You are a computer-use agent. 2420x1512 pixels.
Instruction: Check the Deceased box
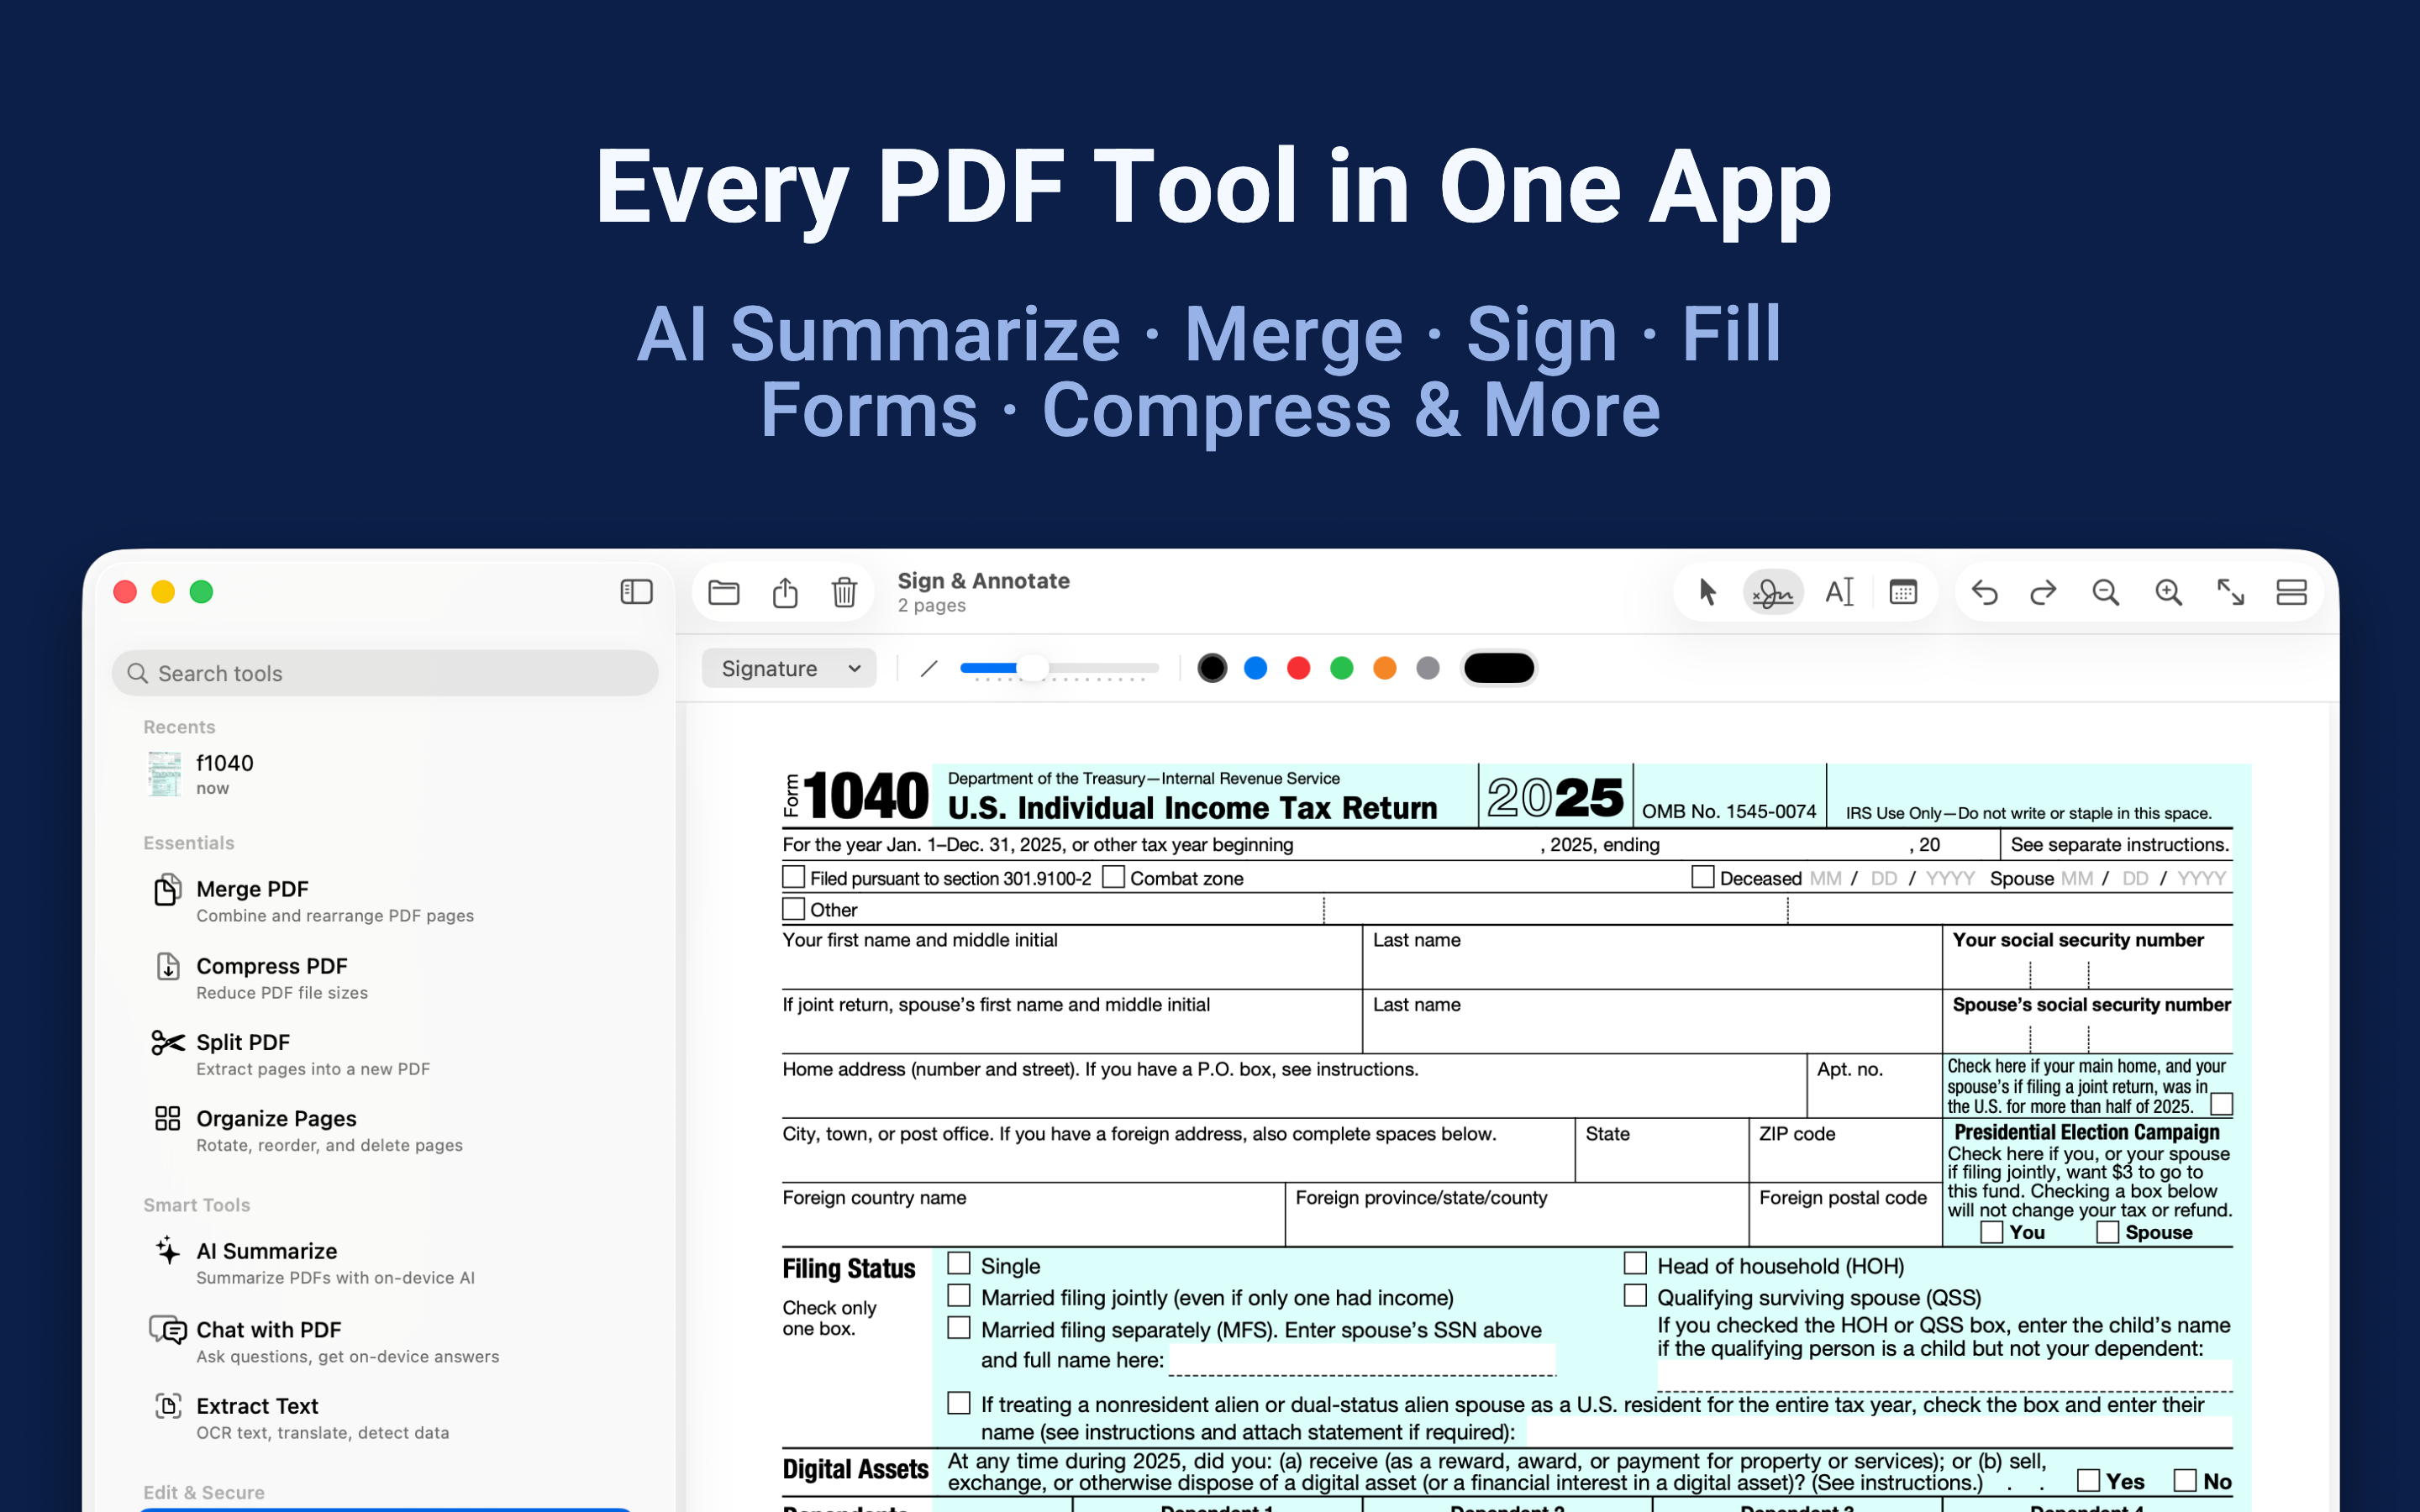[x=1703, y=877]
